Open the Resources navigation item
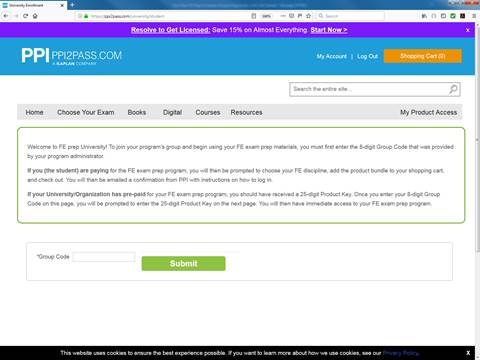 (x=246, y=112)
